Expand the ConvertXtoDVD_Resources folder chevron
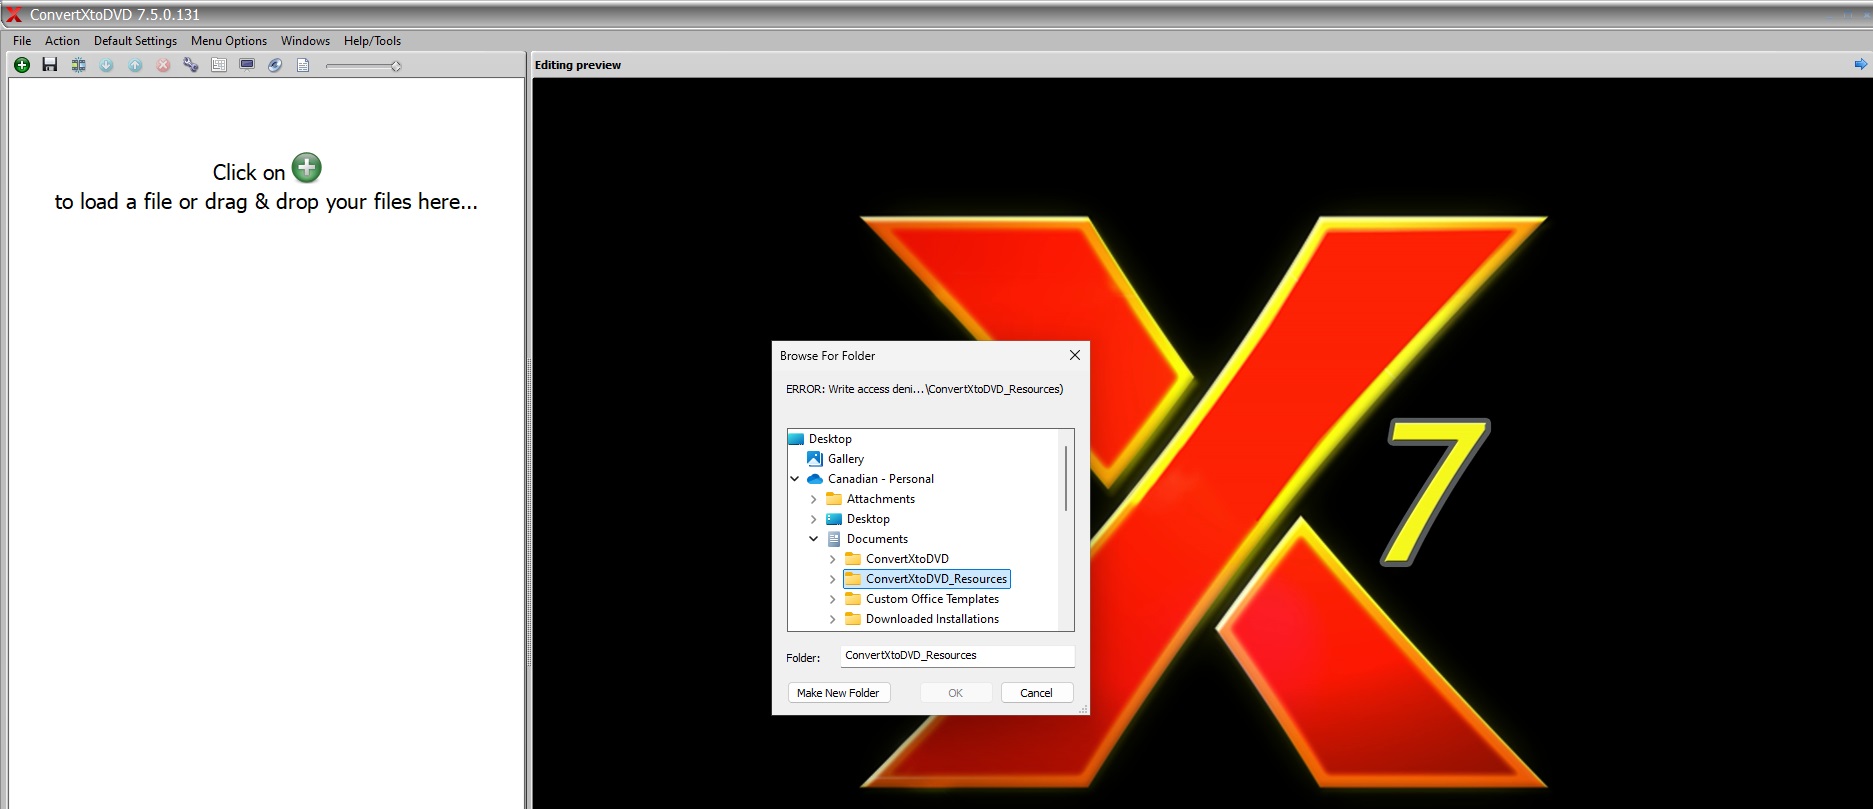1873x809 pixels. coord(832,579)
